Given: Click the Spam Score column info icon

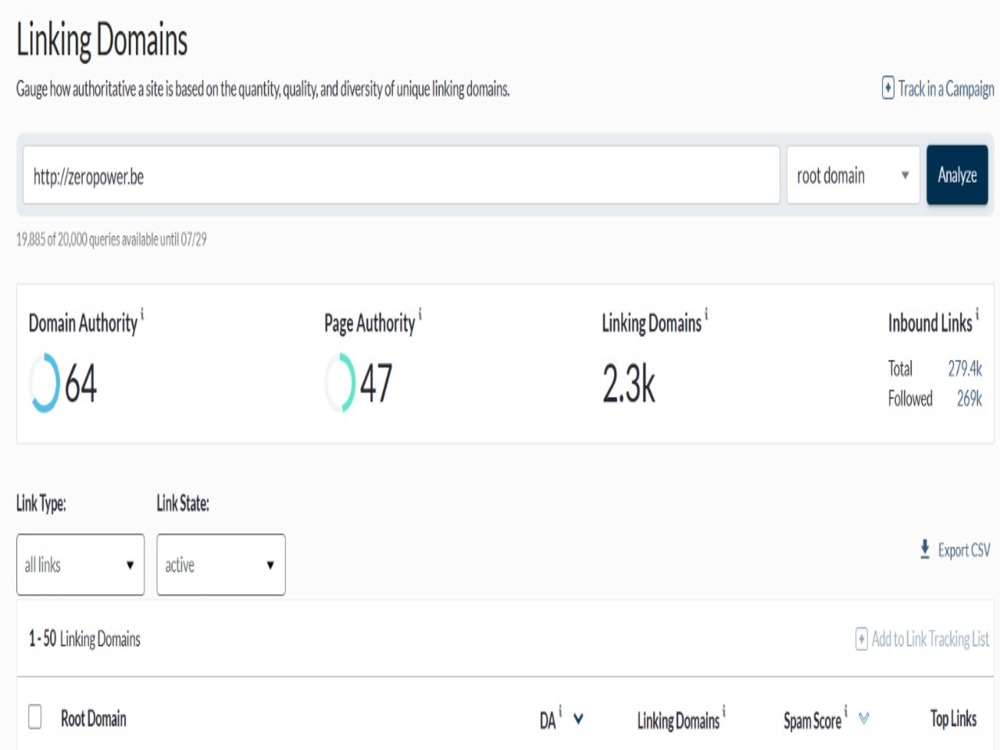Looking at the screenshot, I should 846,710.
